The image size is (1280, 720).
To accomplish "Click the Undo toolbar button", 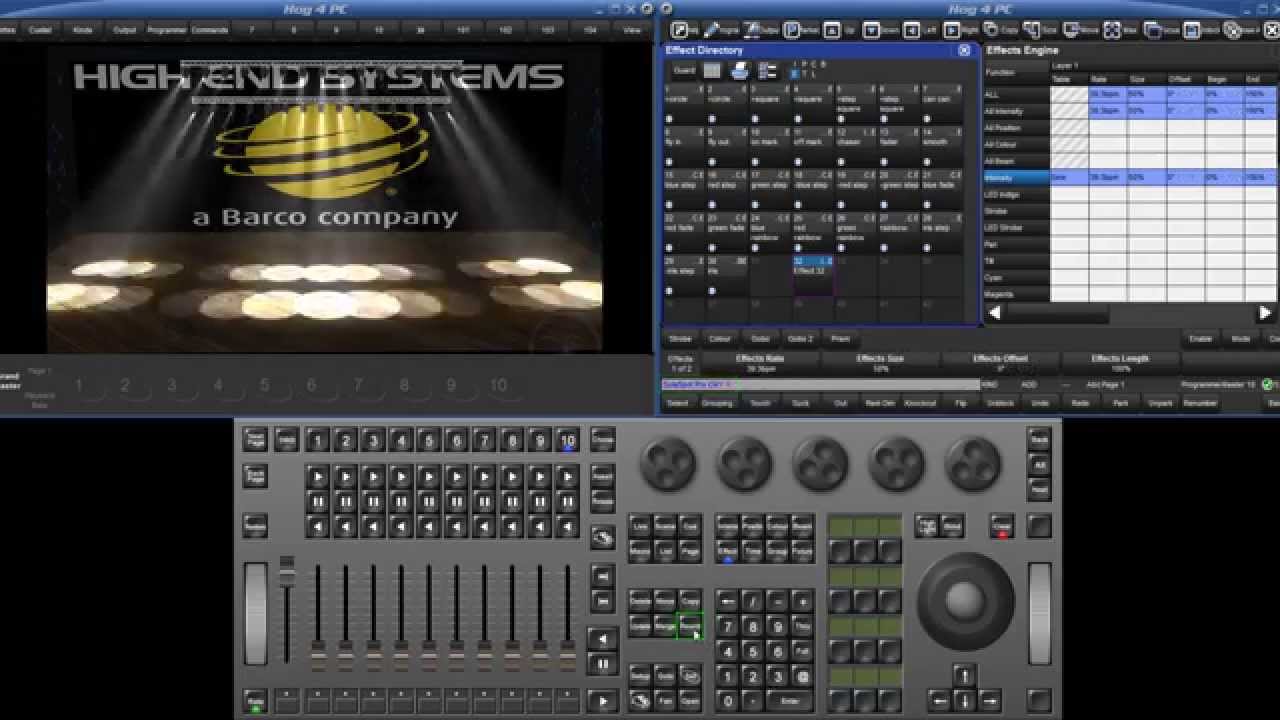I will pyautogui.click(x=1040, y=404).
